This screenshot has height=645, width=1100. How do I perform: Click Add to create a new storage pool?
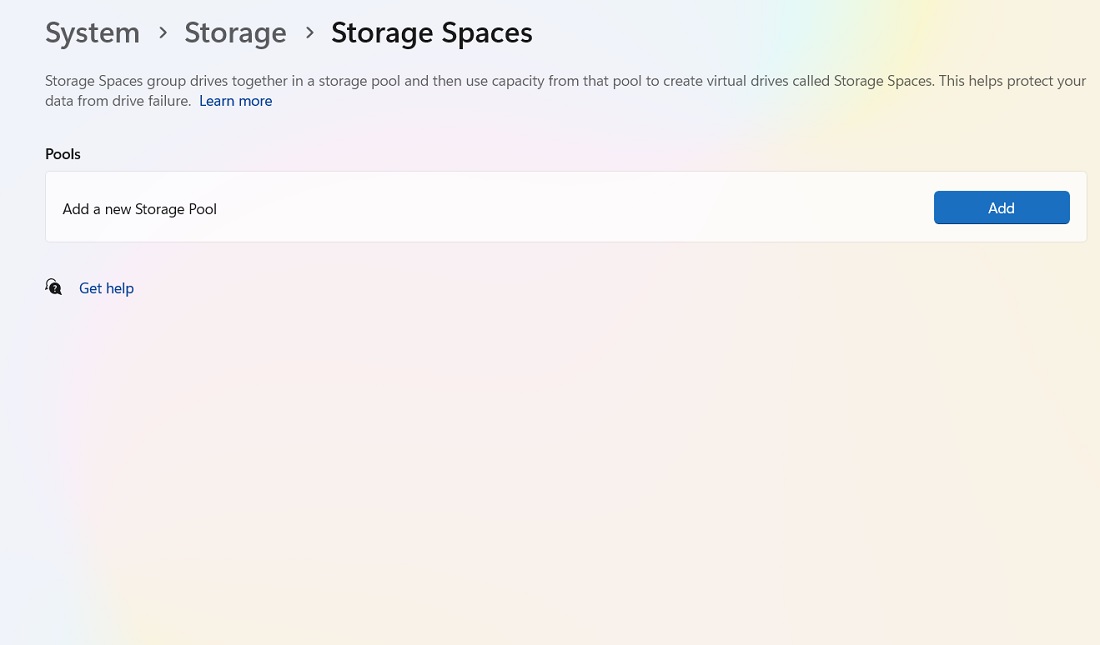click(1001, 207)
